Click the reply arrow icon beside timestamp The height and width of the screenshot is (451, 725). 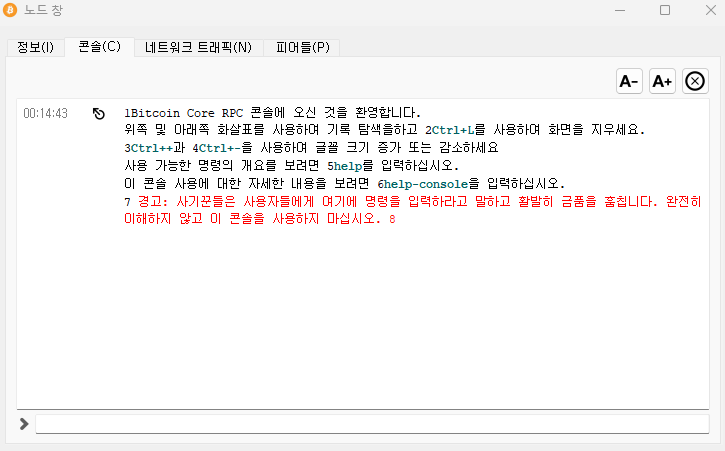tap(98, 113)
